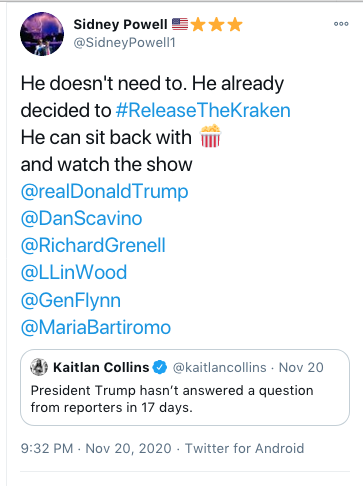The width and height of the screenshot is (363, 486).
Task: Click the popcorn emoji in the tweet
Action: click(x=210, y=136)
